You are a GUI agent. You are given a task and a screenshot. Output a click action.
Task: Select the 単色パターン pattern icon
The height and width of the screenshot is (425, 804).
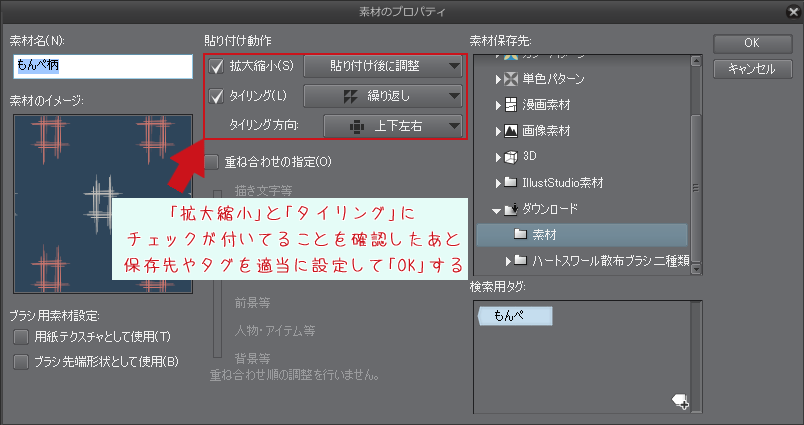click(511, 79)
